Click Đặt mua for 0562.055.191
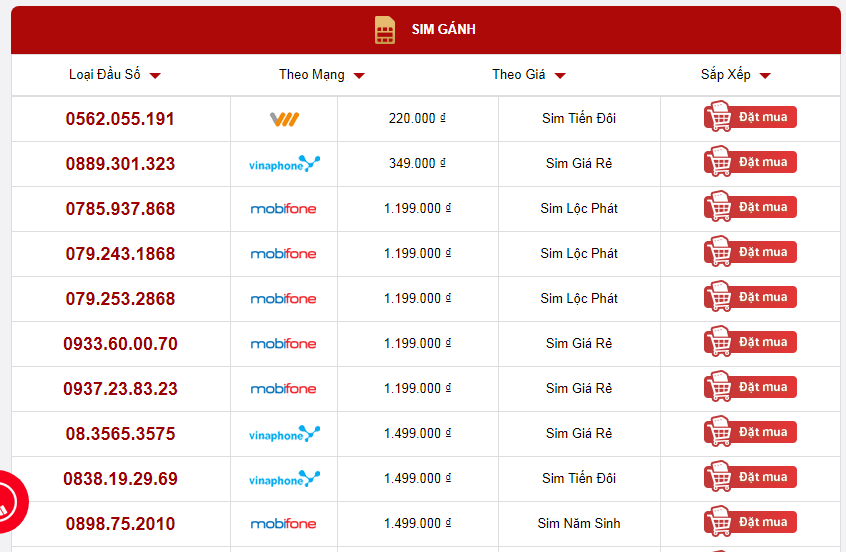Image resolution: width=846 pixels, height=552 pixels. pos(750,117)
